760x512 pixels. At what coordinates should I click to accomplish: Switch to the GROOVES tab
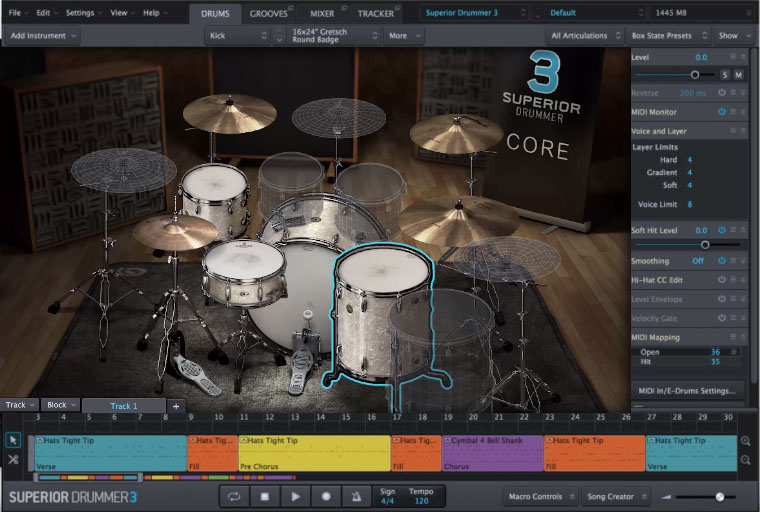[269, 14]
